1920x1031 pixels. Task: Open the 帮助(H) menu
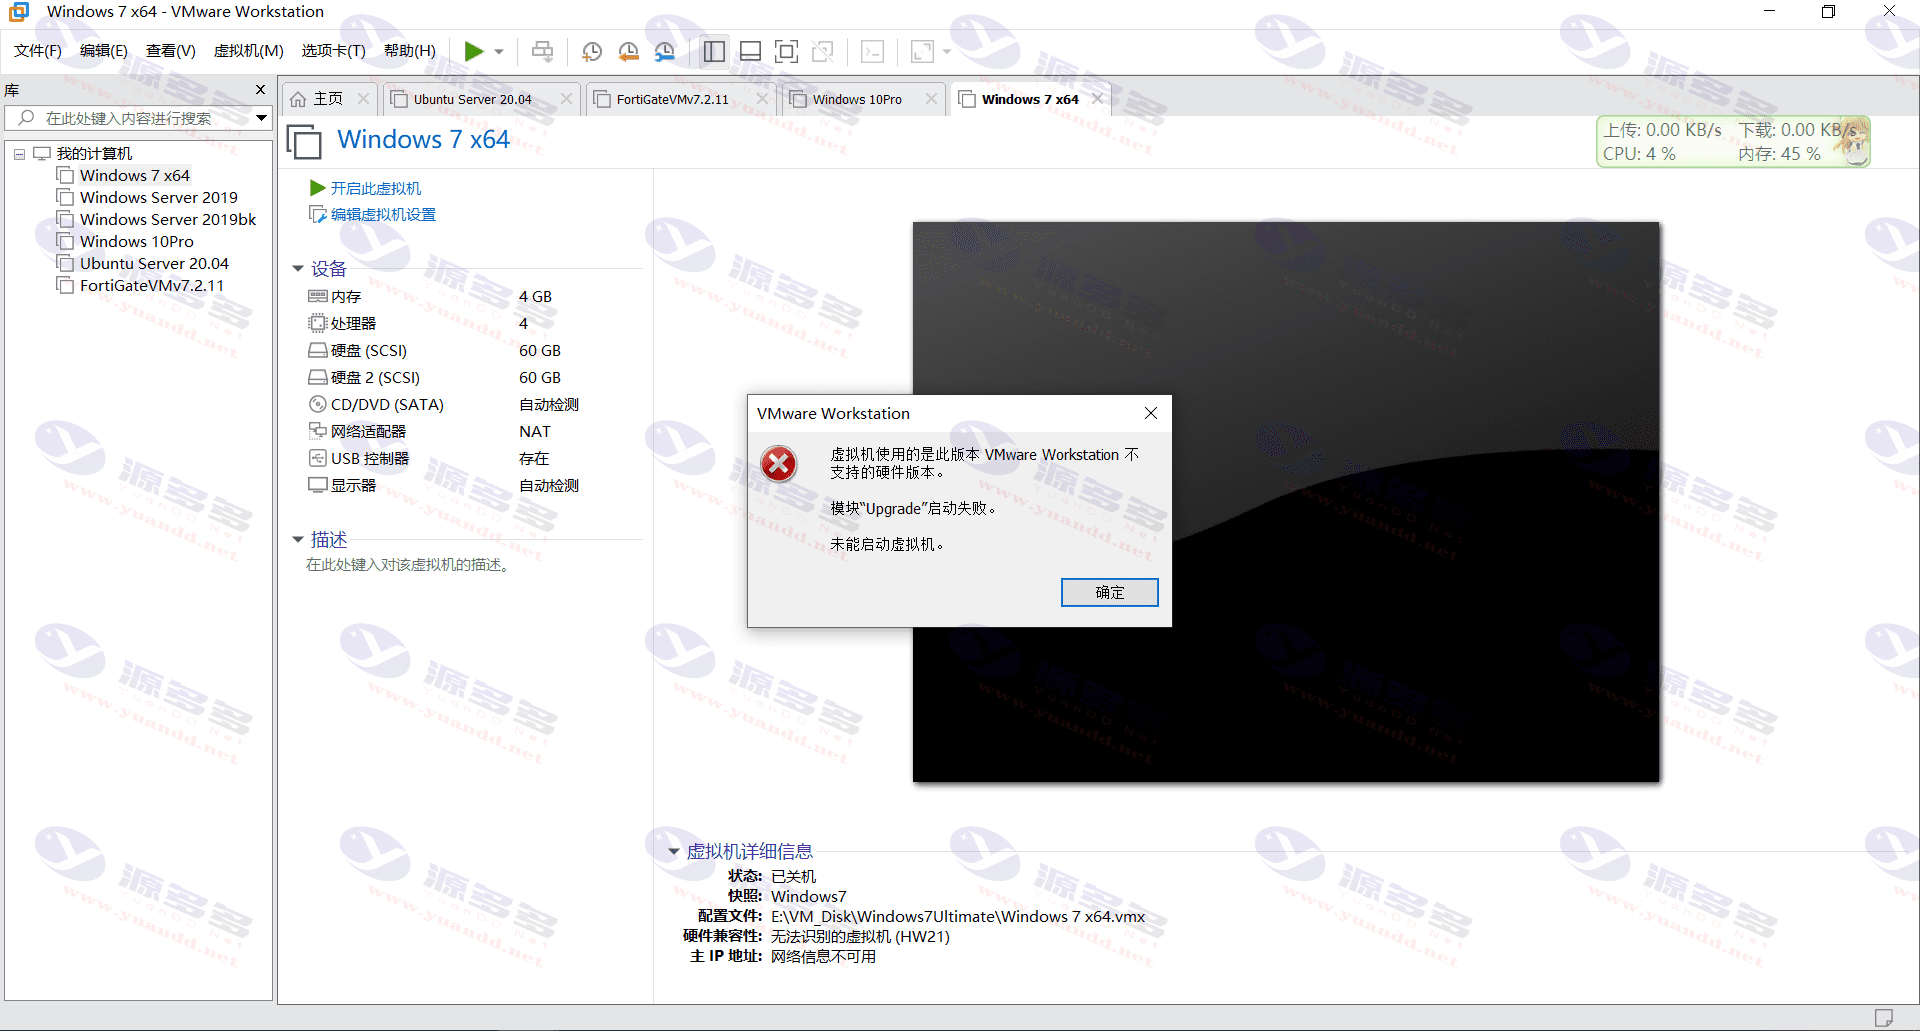[410, 51]
